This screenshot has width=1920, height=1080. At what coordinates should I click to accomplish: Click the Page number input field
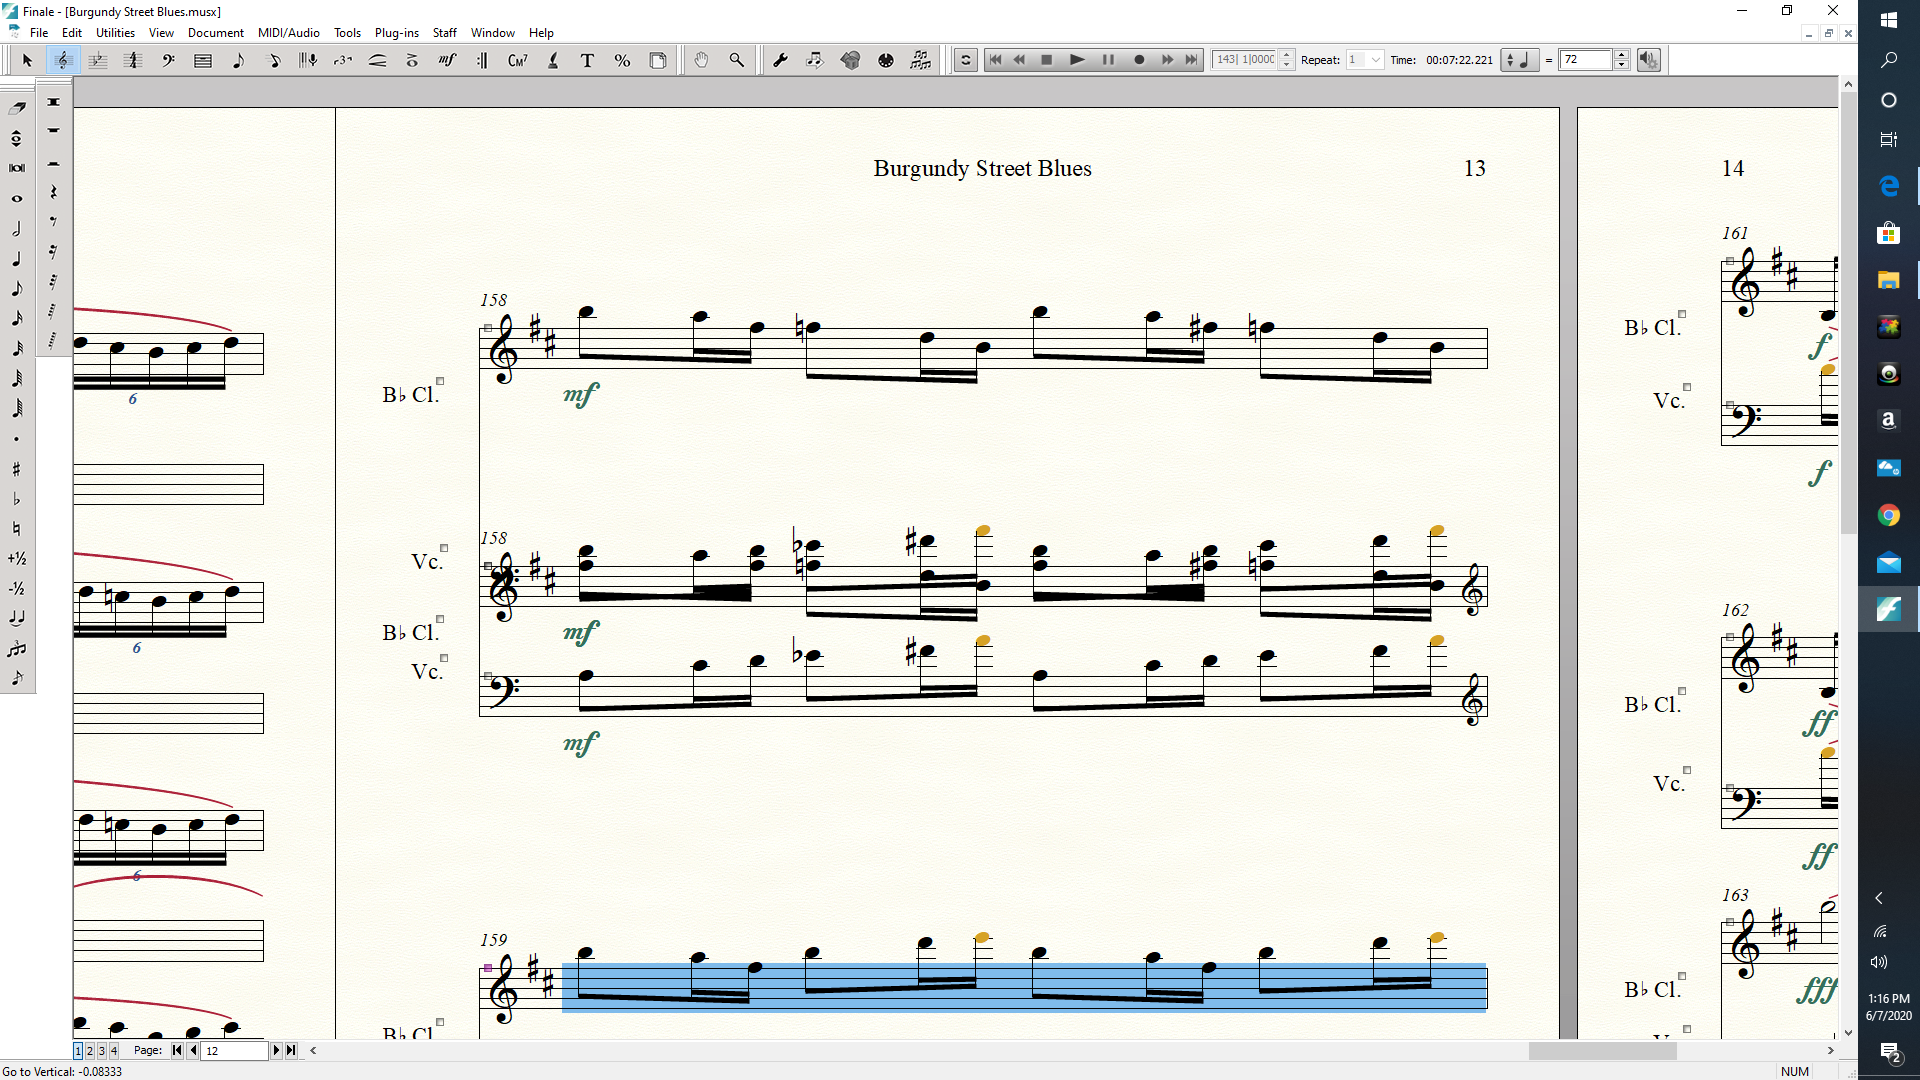click(x=234, y=1050)
